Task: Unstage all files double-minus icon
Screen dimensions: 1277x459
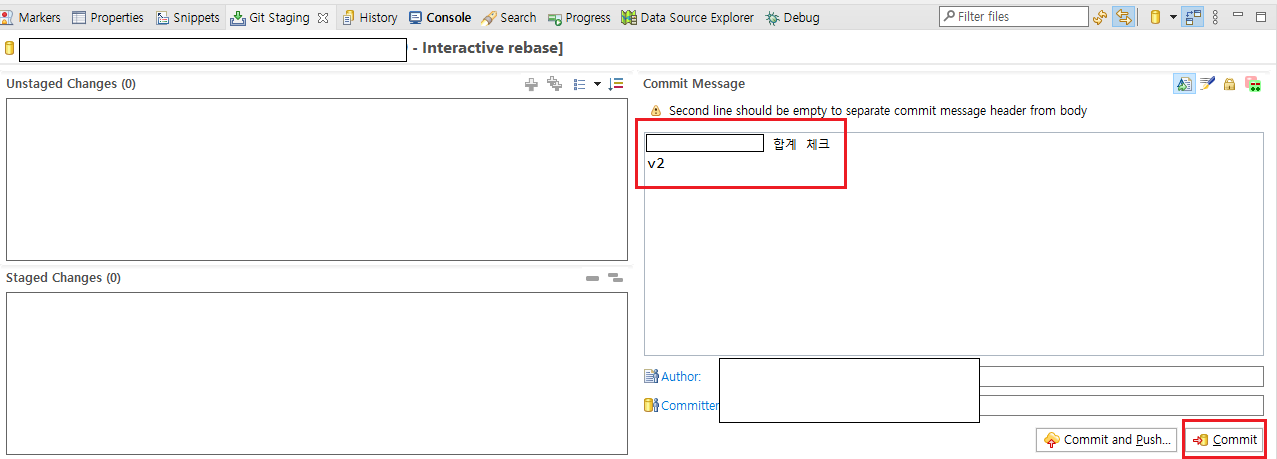Action: (615, 278)
